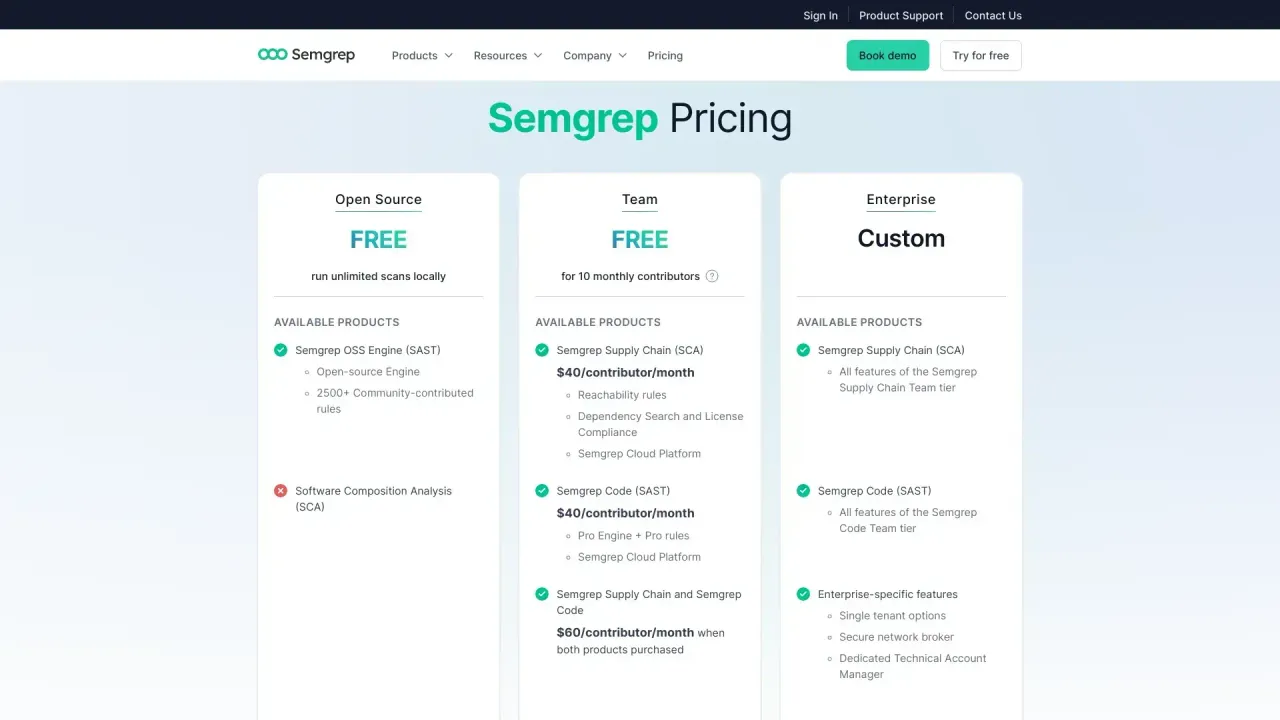Click green check icon next to Semgrep OSS Engine (SAST)
This screenshot has width=1280, height=720.
click(280, 350)
